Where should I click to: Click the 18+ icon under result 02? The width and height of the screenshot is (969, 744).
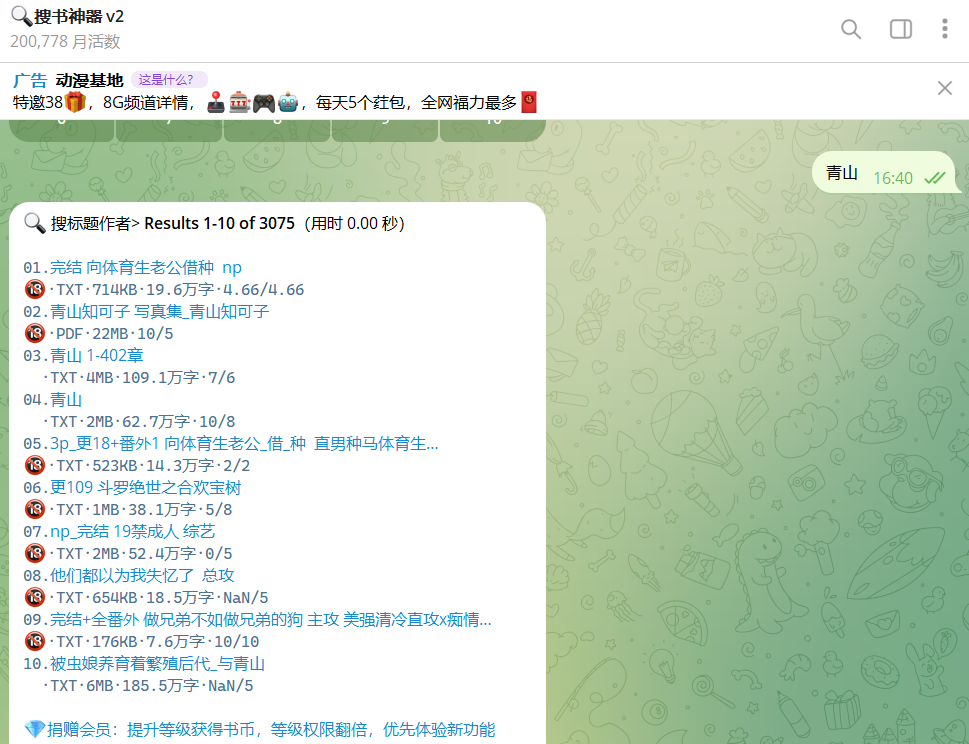35,333
